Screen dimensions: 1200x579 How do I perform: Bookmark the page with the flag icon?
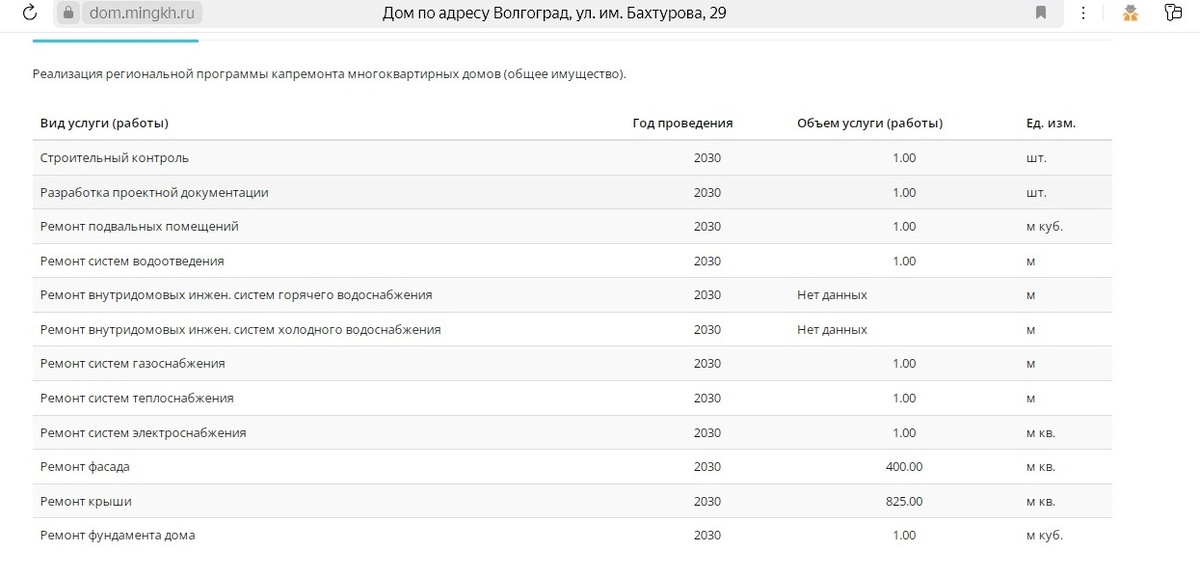[1041, 13]
